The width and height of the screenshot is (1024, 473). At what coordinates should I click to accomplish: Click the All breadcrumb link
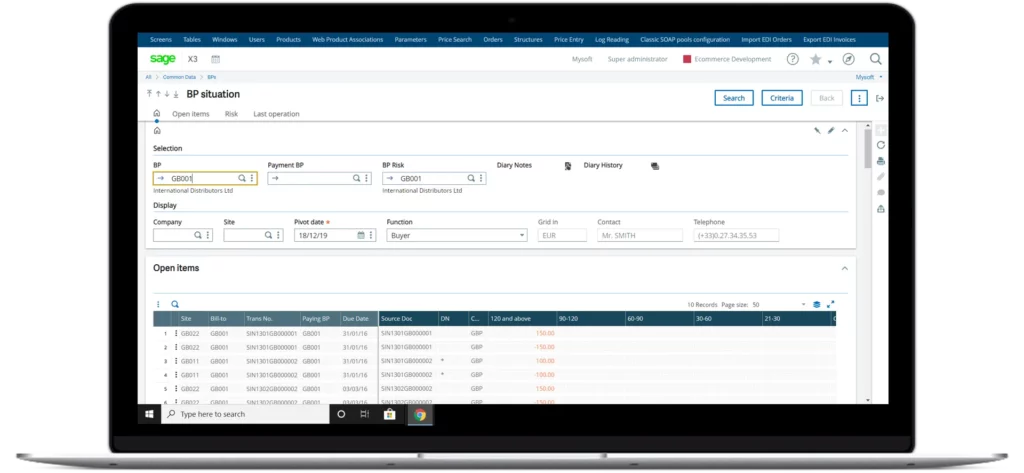[149, 77]
